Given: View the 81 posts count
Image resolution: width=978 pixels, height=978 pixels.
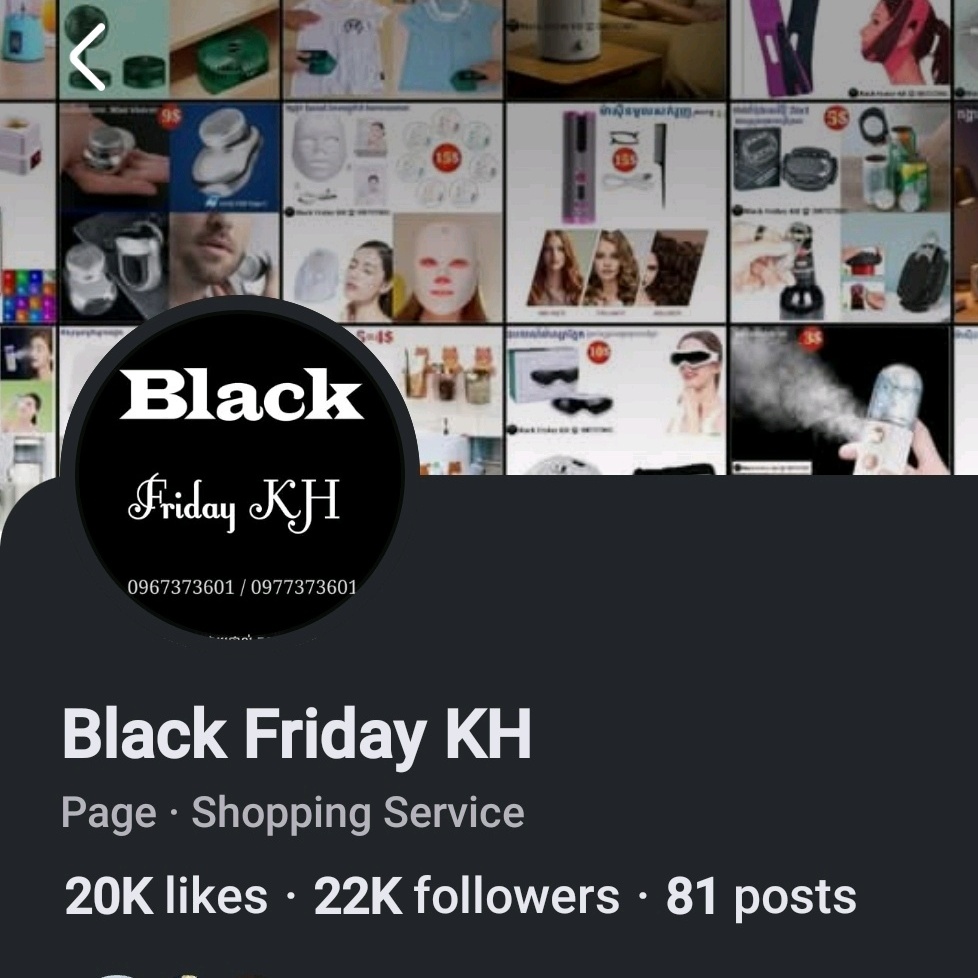Looking at the screenshot, I should (761, 897).
